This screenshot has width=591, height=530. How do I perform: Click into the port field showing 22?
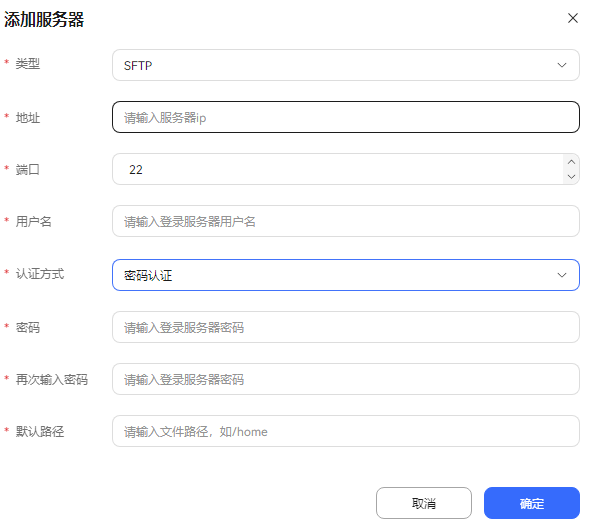point(338,169)
